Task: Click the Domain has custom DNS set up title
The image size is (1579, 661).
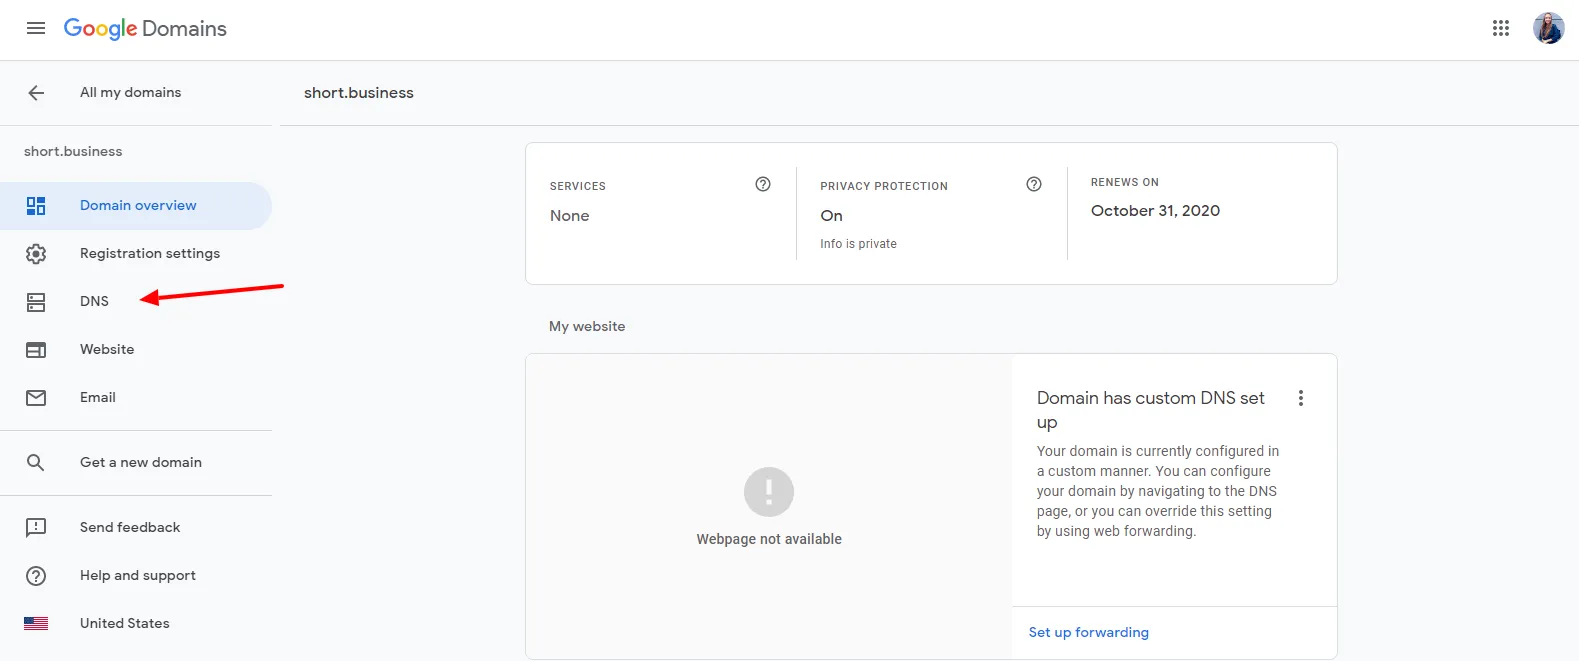Action: 1151,410
